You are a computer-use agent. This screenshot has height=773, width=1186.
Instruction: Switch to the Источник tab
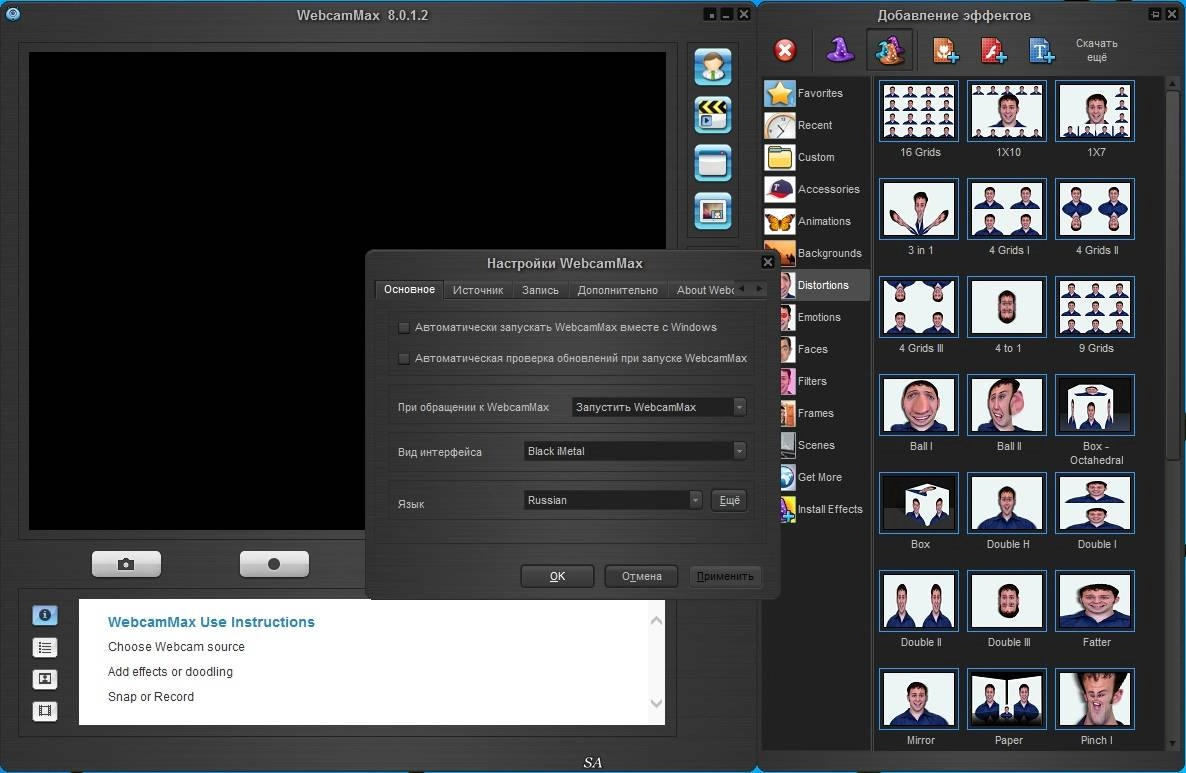point(477,290)
